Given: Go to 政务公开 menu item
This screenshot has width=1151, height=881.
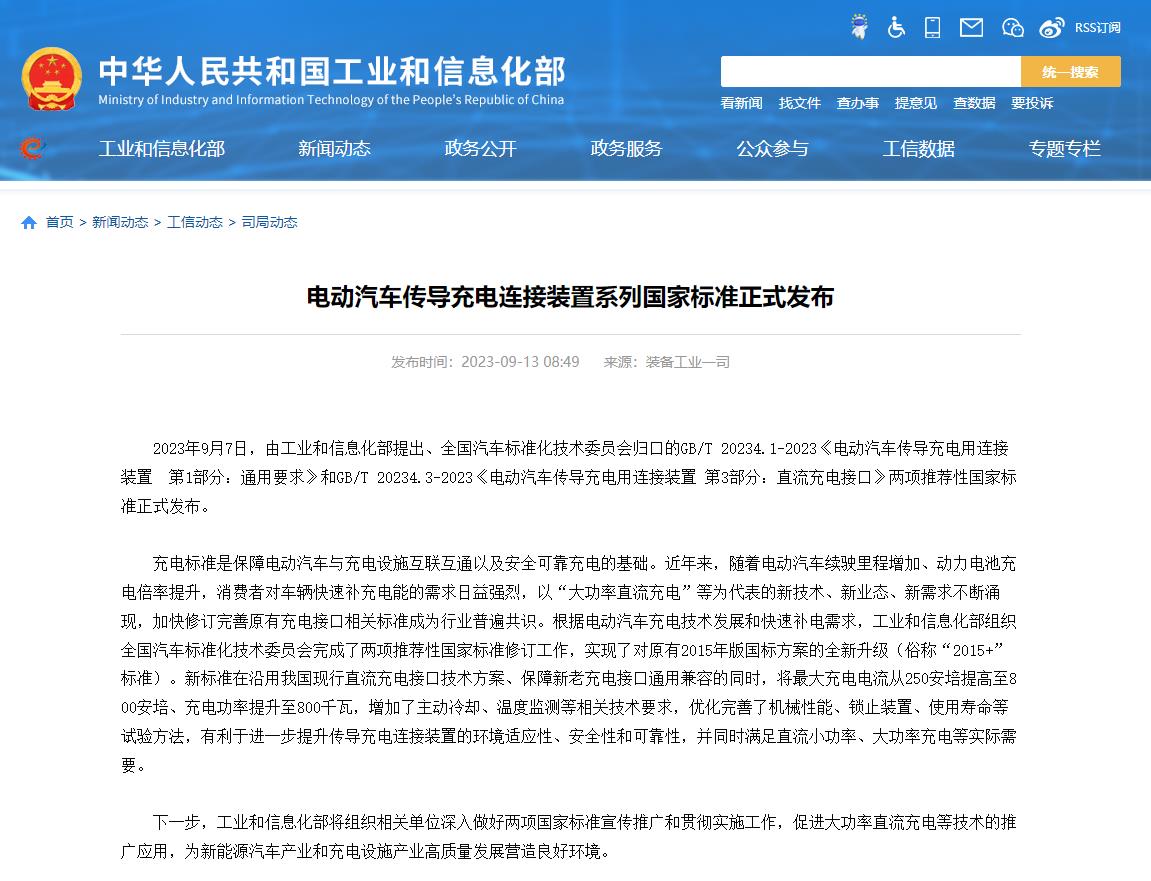Looking at the screenshot, I should 480,148.
